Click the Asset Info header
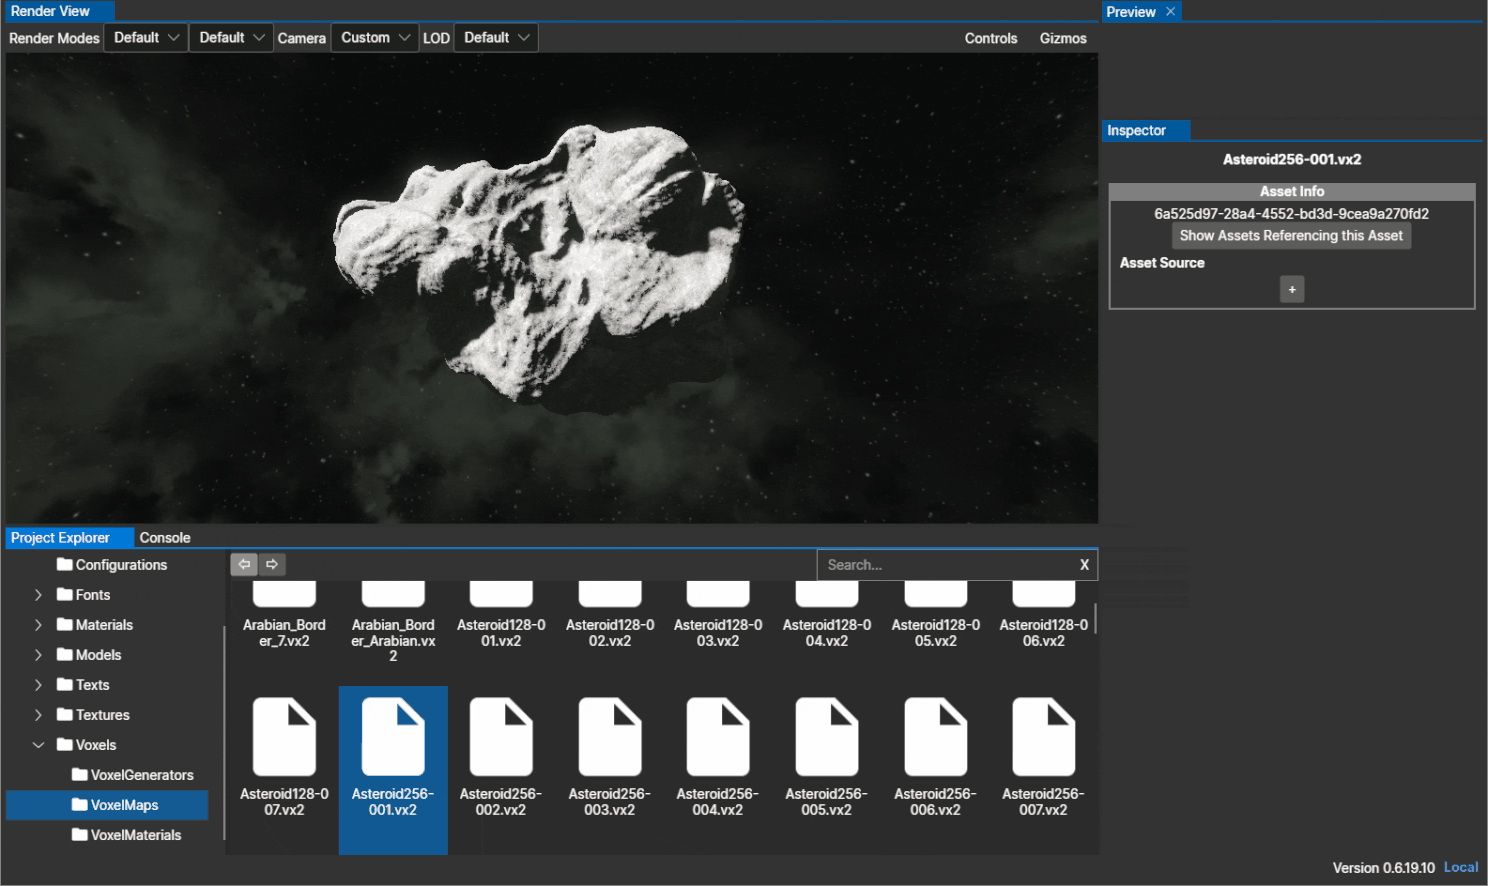Image resolution: width=1488 pixels, height=886 pixels. (1292, 191)
